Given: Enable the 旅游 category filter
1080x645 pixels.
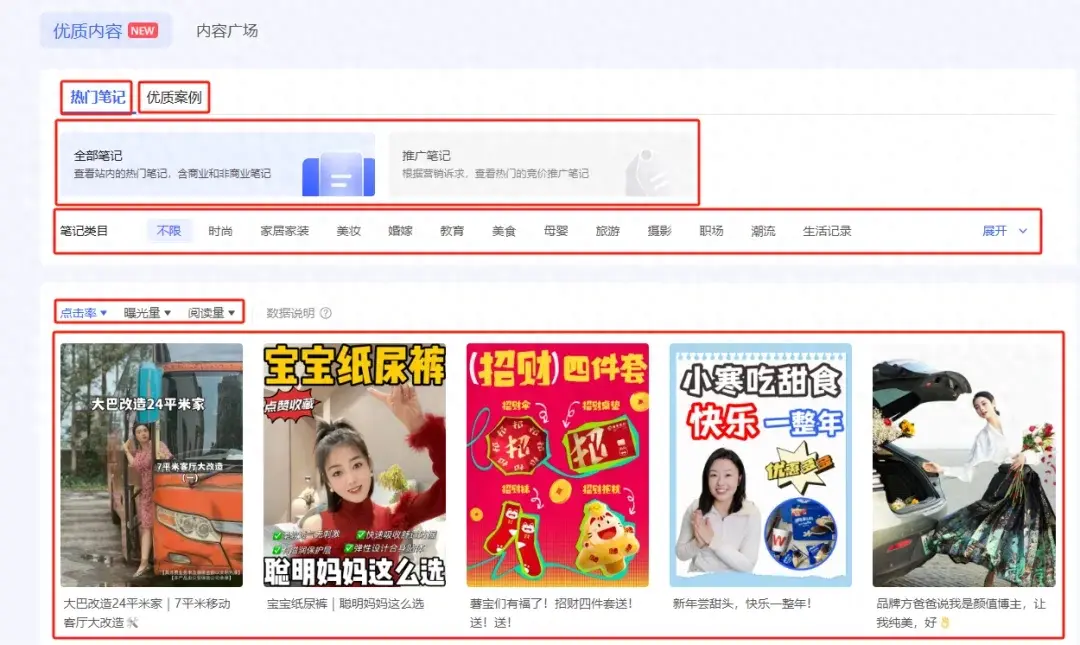Looking at the screenshot, I should (x=608, y=230).
